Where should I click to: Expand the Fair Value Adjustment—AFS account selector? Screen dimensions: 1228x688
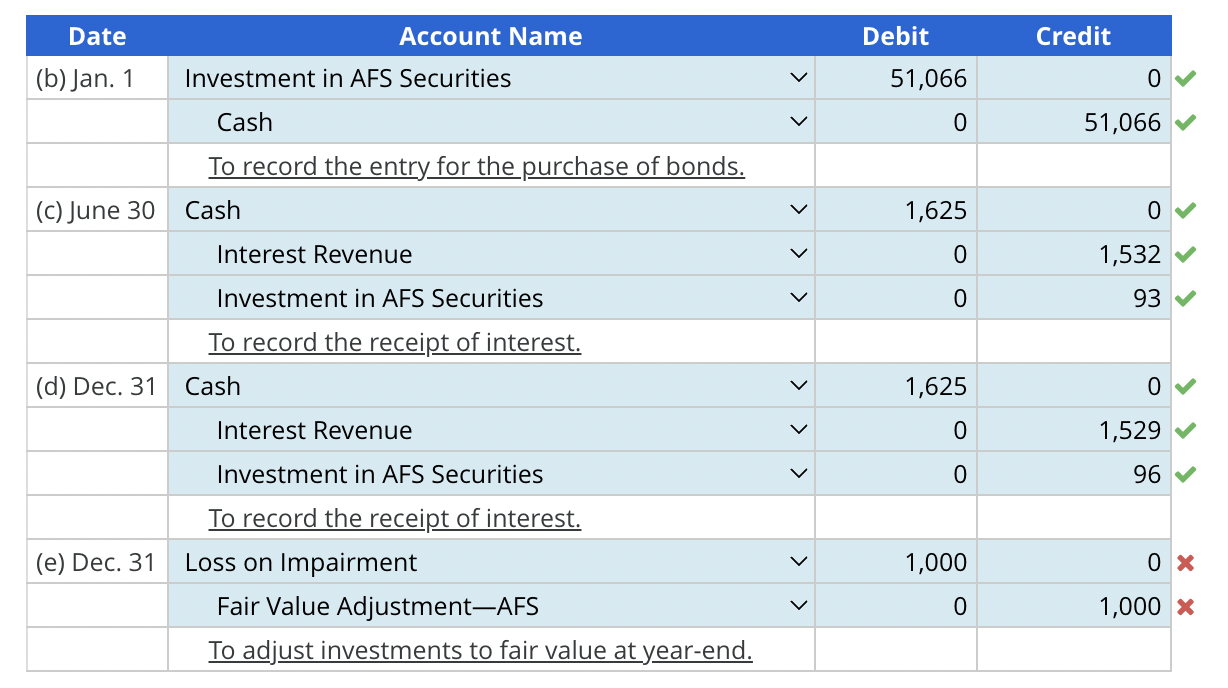tap(797, 605)
